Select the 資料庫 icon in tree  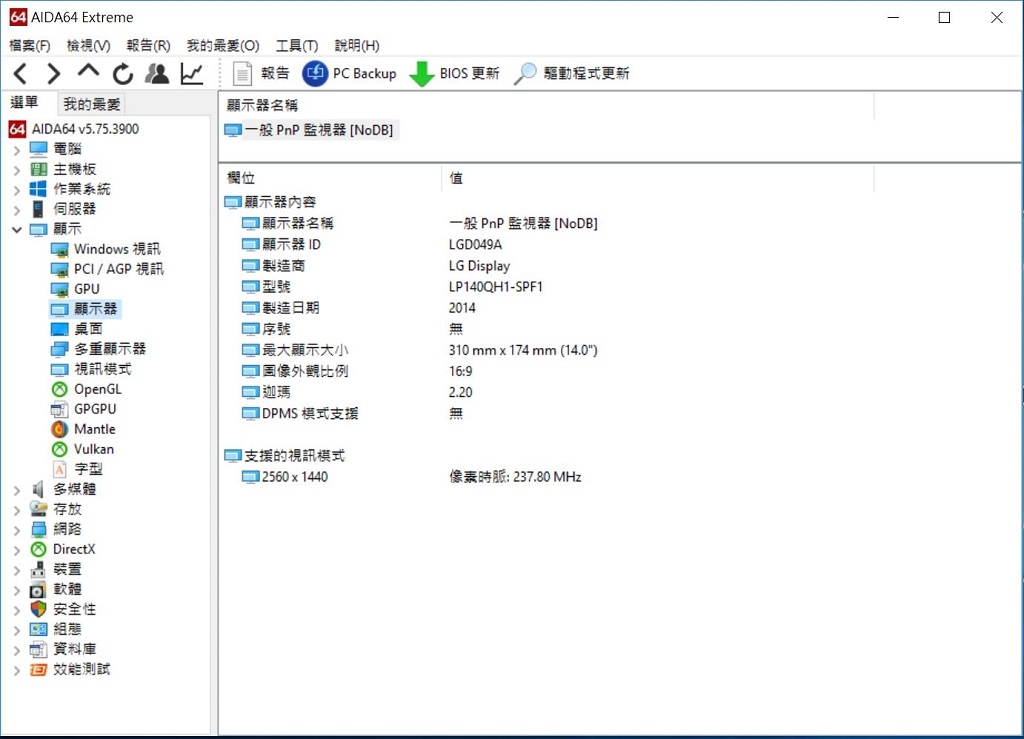[x=39, y=650]
